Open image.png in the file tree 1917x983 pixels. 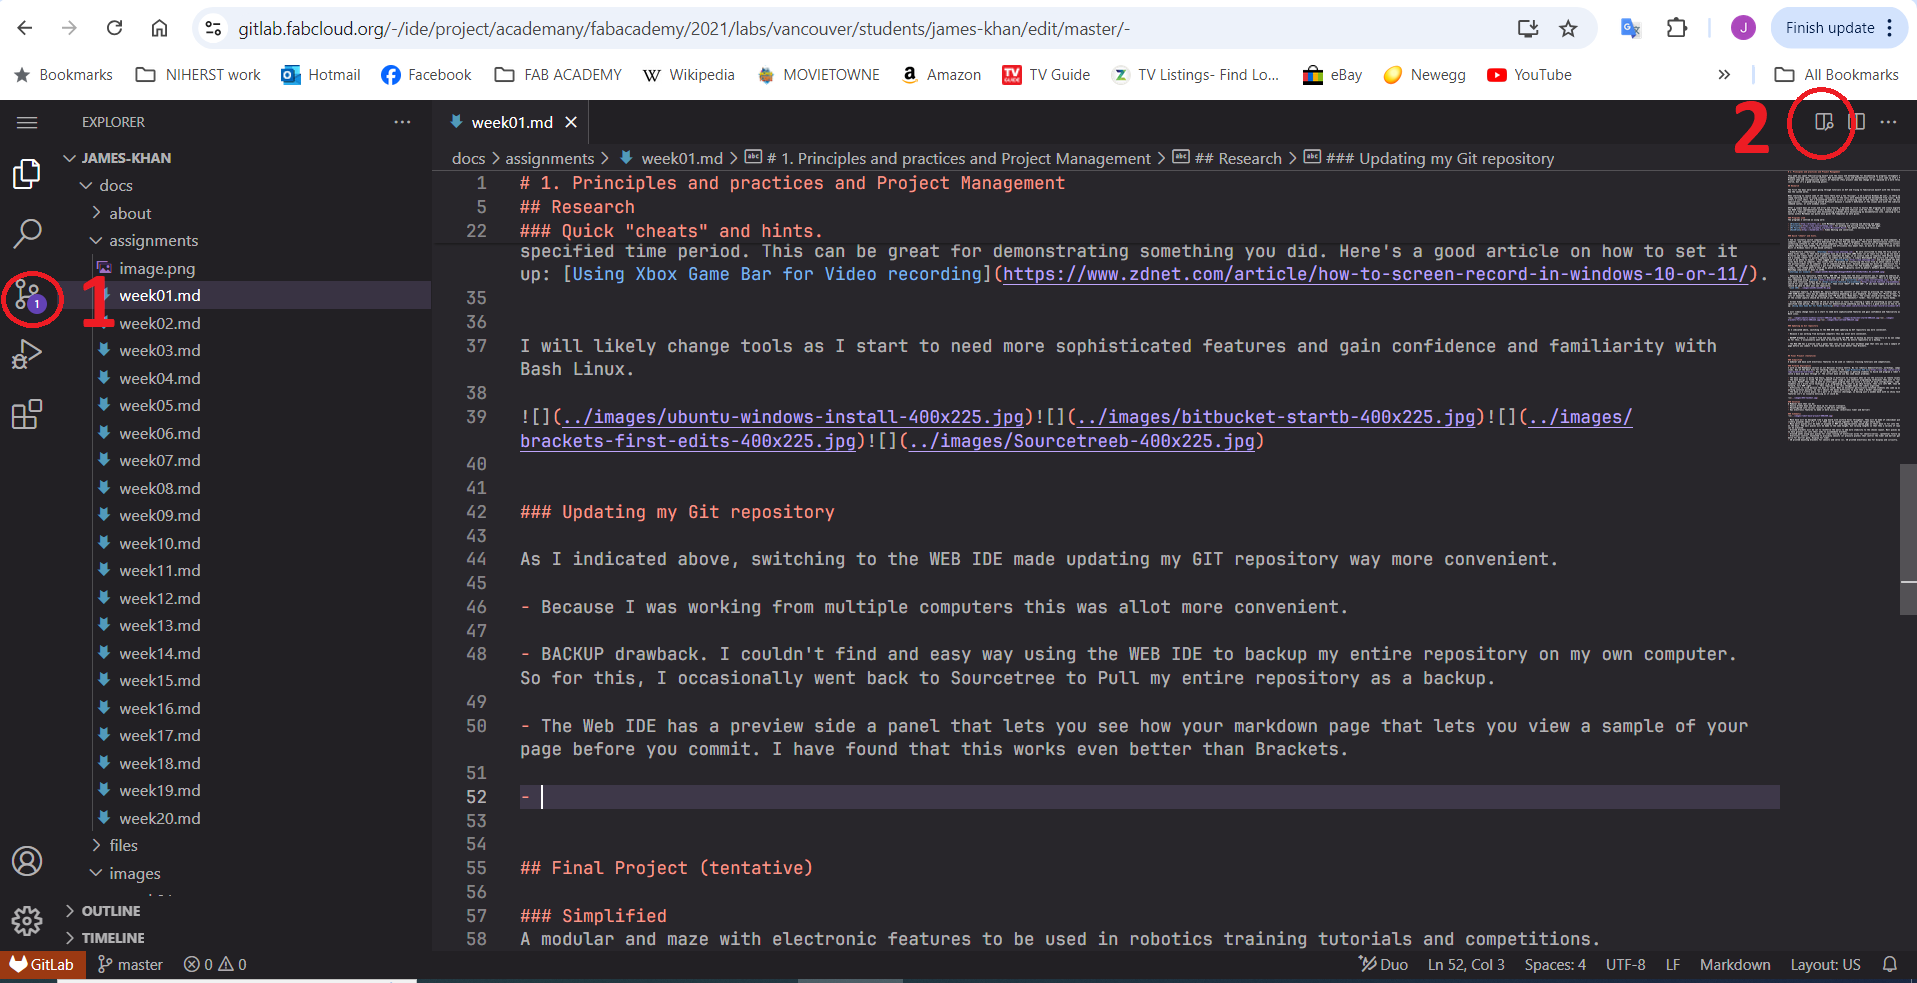(x=157, y=269)
